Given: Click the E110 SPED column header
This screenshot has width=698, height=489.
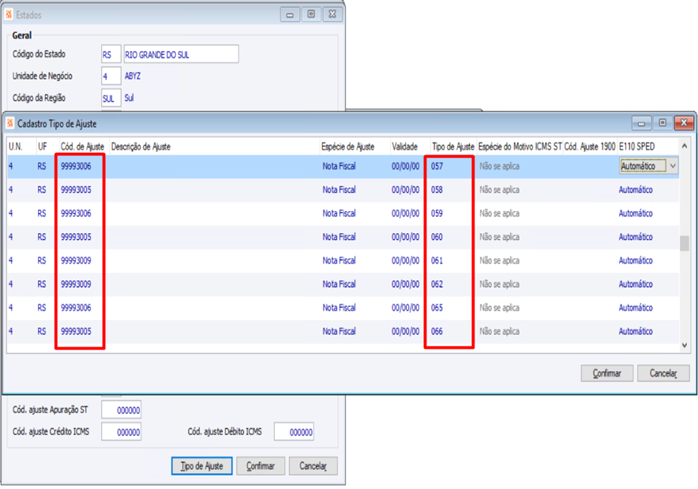Looking at the screenshot, I should (x=637, y=147).
